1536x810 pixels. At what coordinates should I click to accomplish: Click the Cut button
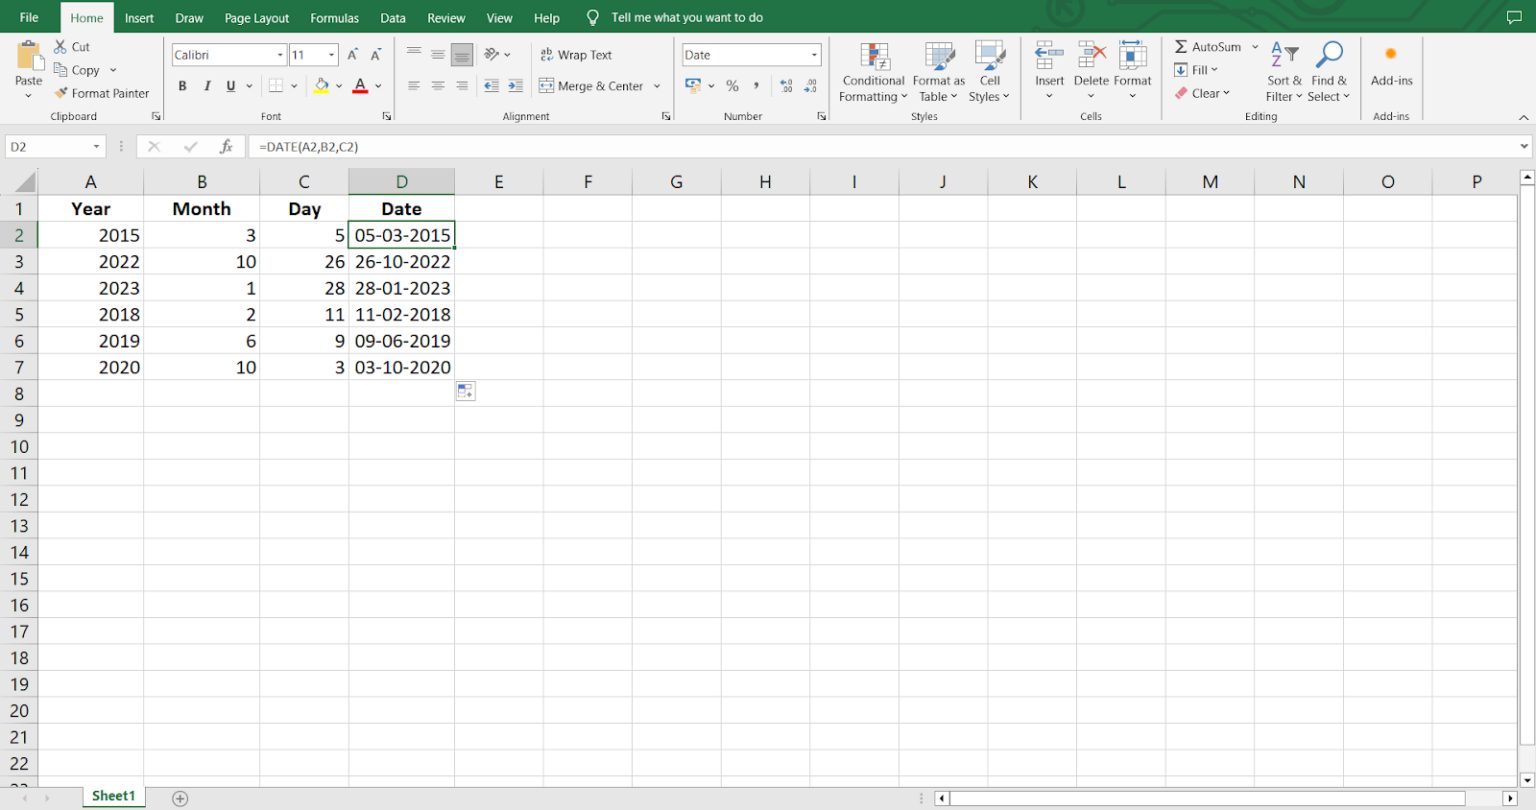click(72, 47)
